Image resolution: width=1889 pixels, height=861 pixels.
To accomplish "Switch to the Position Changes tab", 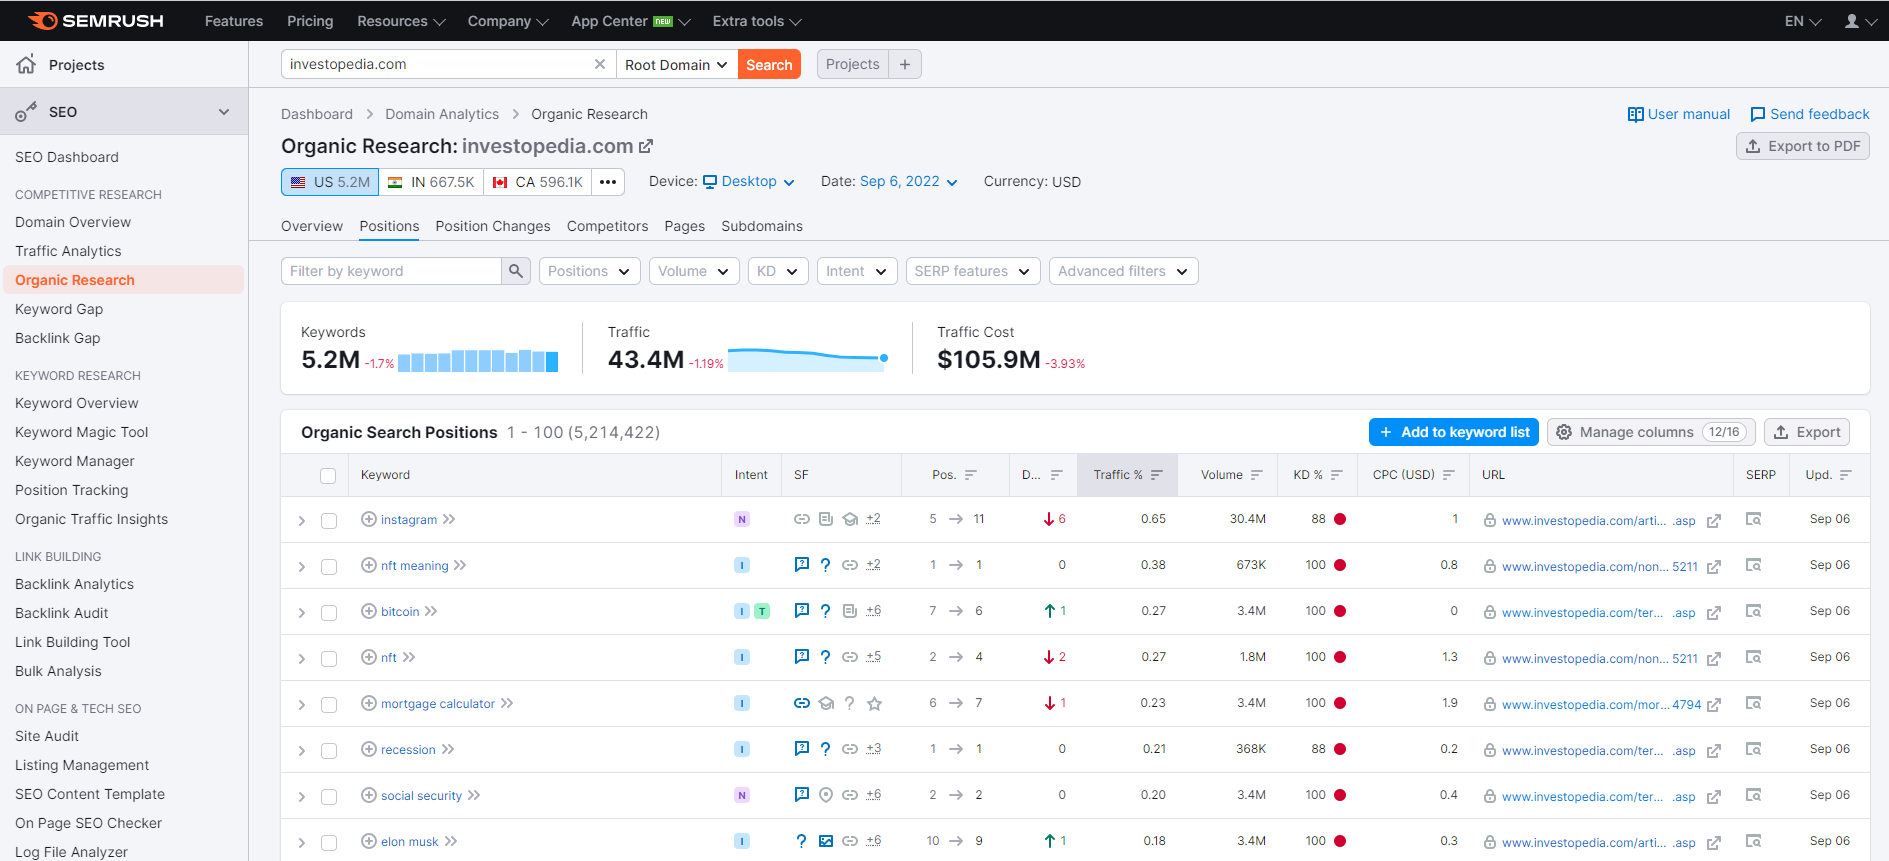I will [492, 226].
